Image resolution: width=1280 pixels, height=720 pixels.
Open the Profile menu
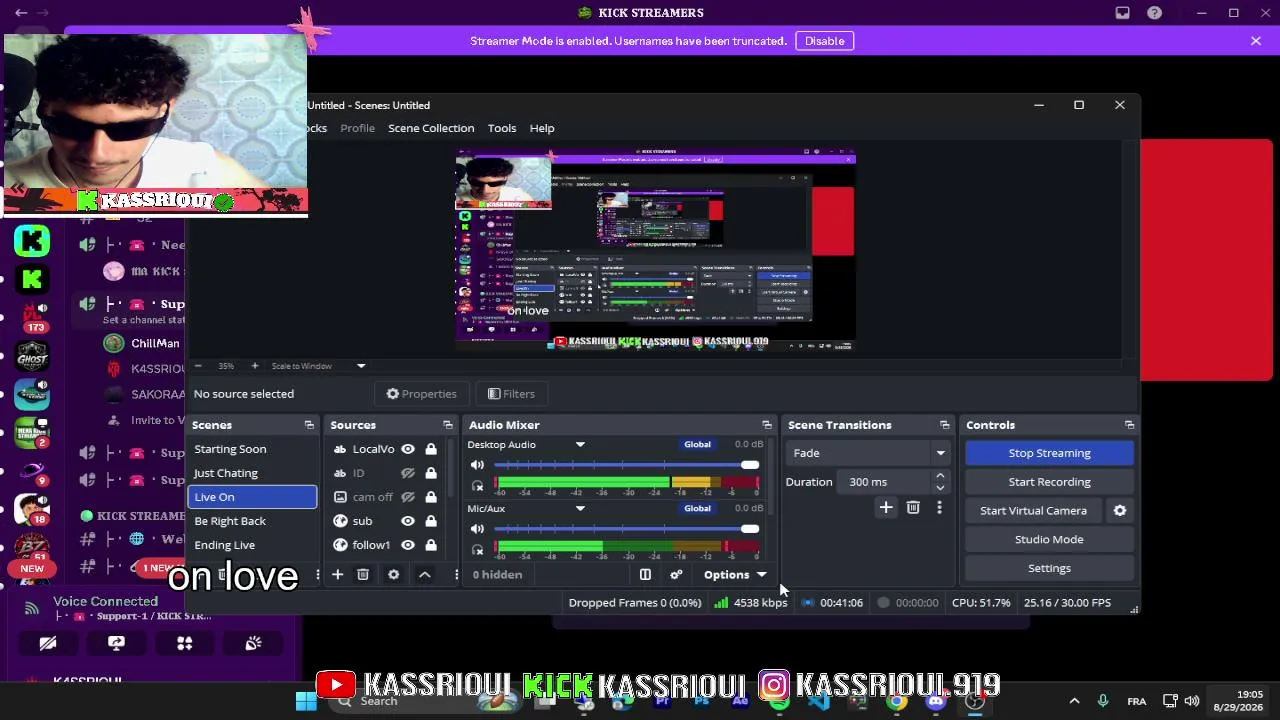click(357, 128)
